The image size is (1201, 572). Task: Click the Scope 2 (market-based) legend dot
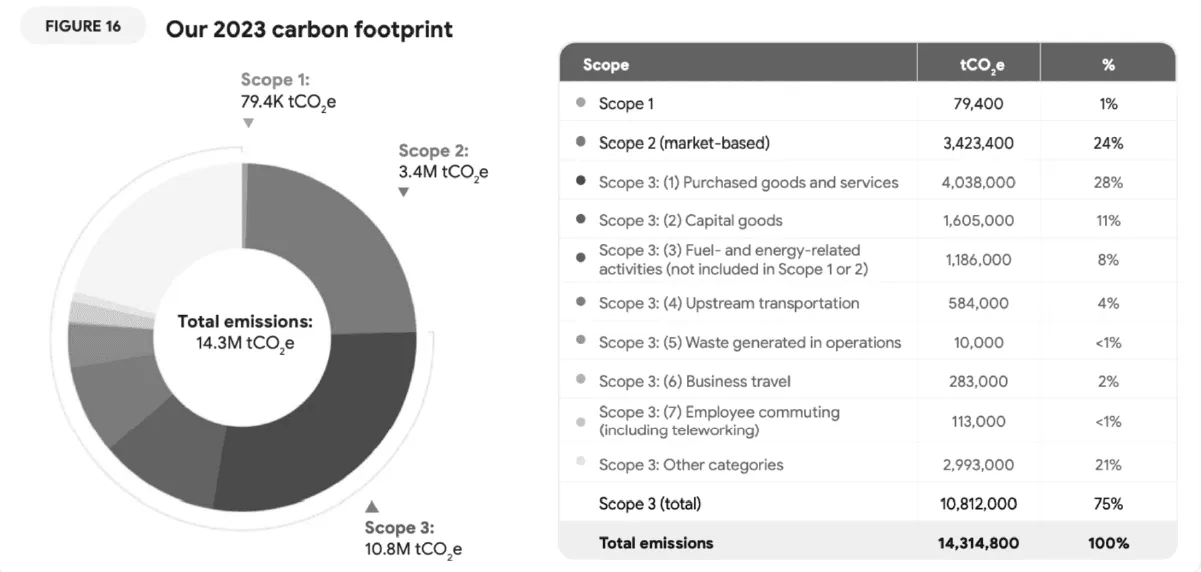click(x=581, y=142)
